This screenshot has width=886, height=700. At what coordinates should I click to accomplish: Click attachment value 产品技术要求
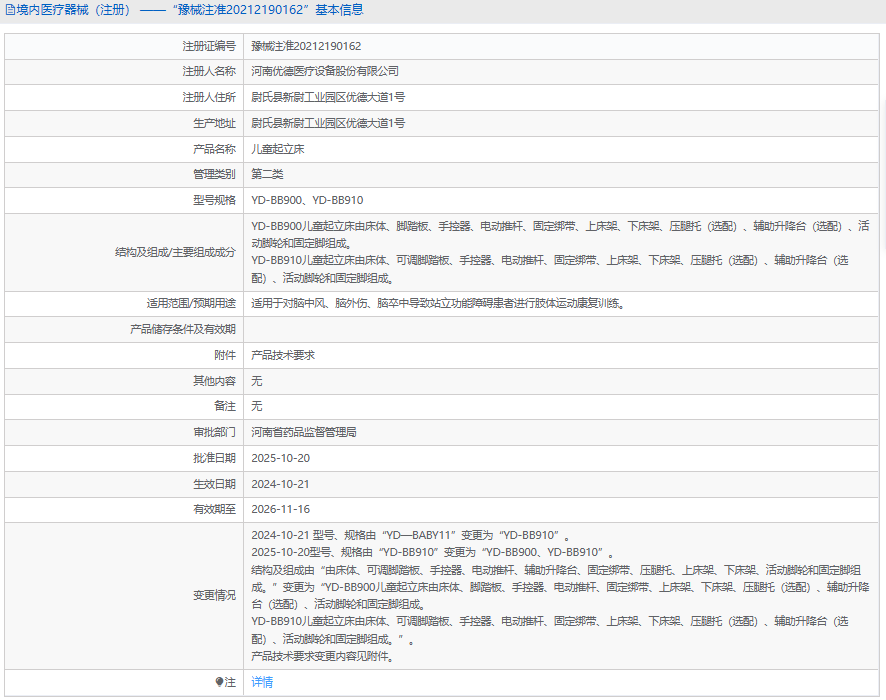[x=283, y=355]
